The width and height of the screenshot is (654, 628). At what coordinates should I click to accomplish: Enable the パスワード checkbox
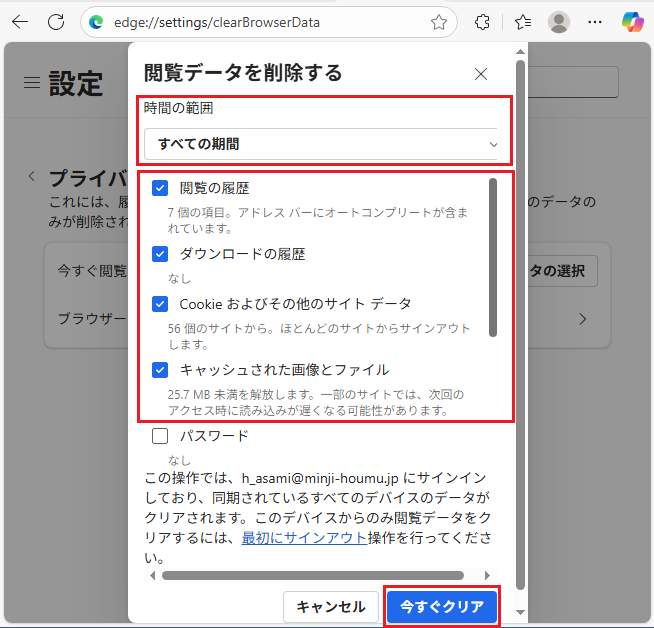pos(160,436)
